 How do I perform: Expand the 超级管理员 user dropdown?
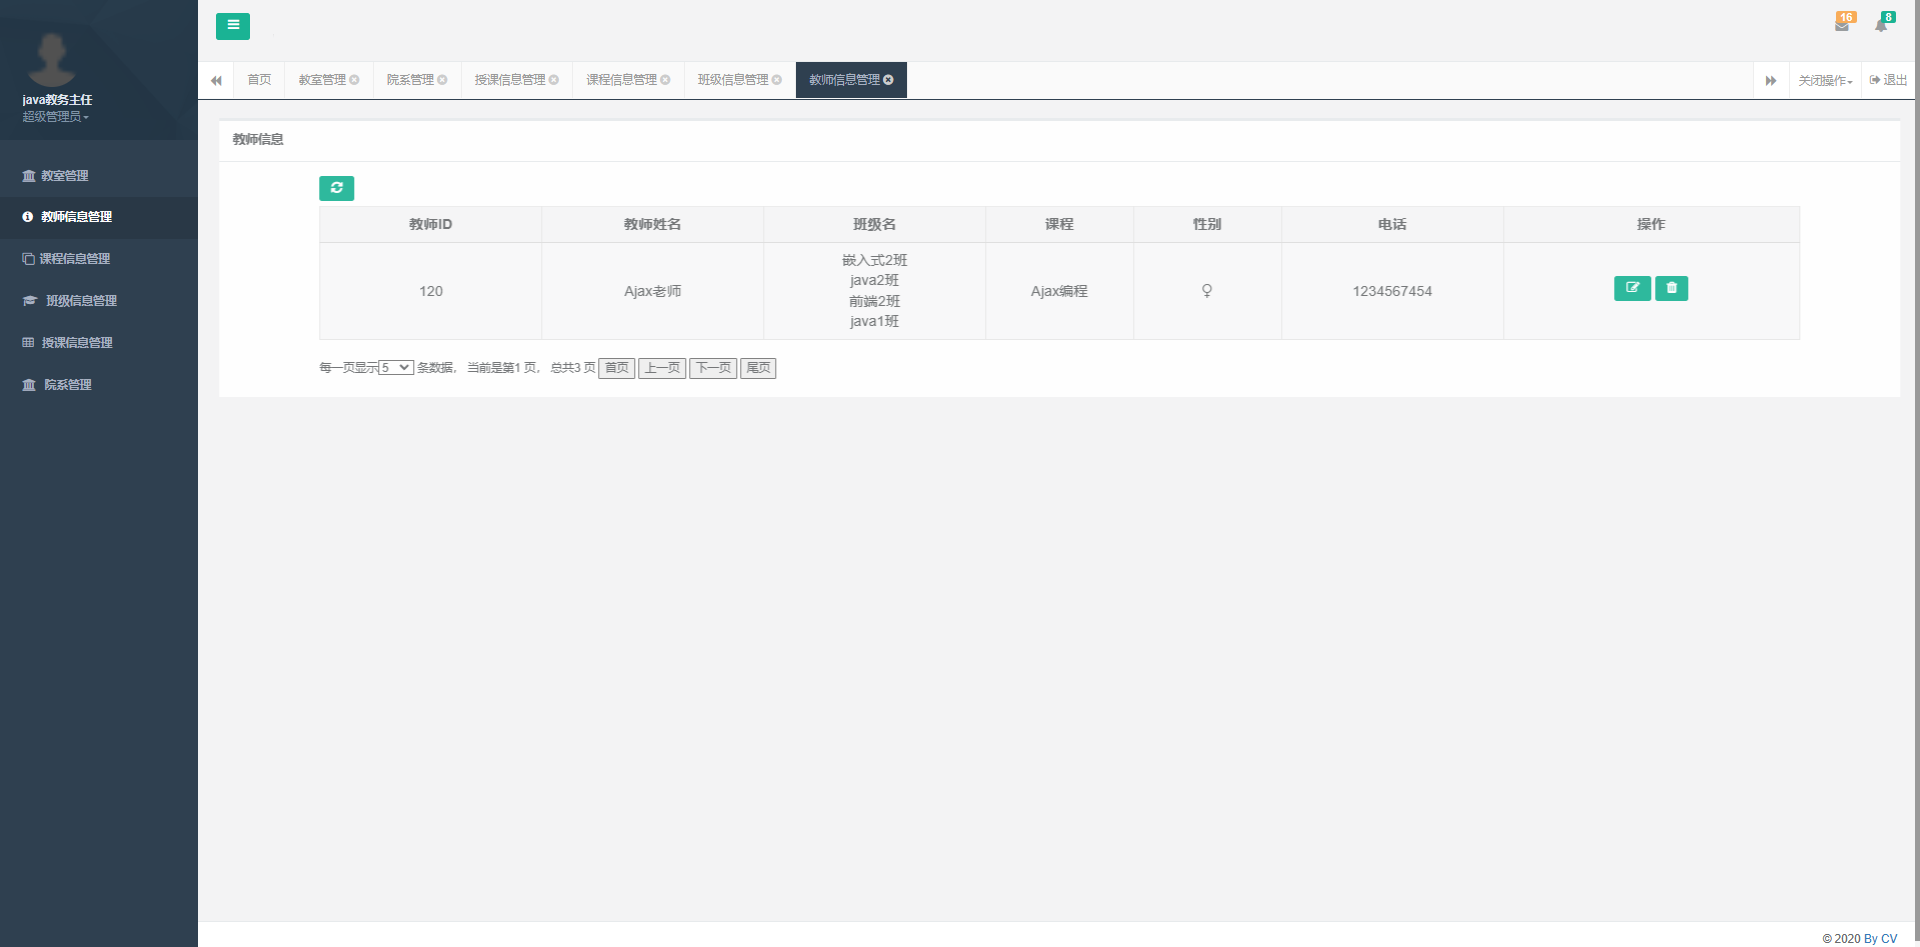[x=56, y=117]
